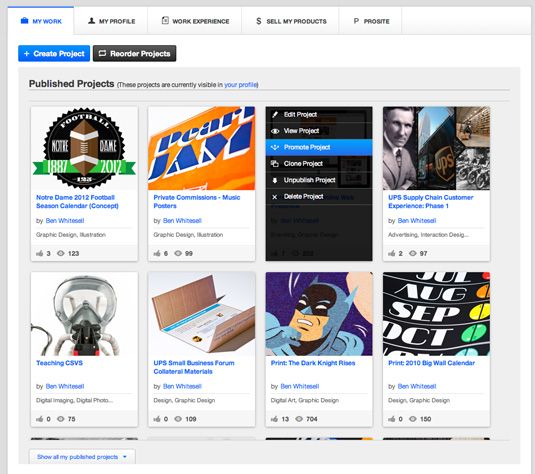Click the Reorder Projects button
The image size is (535, 474).
click(x=134, y=54)
